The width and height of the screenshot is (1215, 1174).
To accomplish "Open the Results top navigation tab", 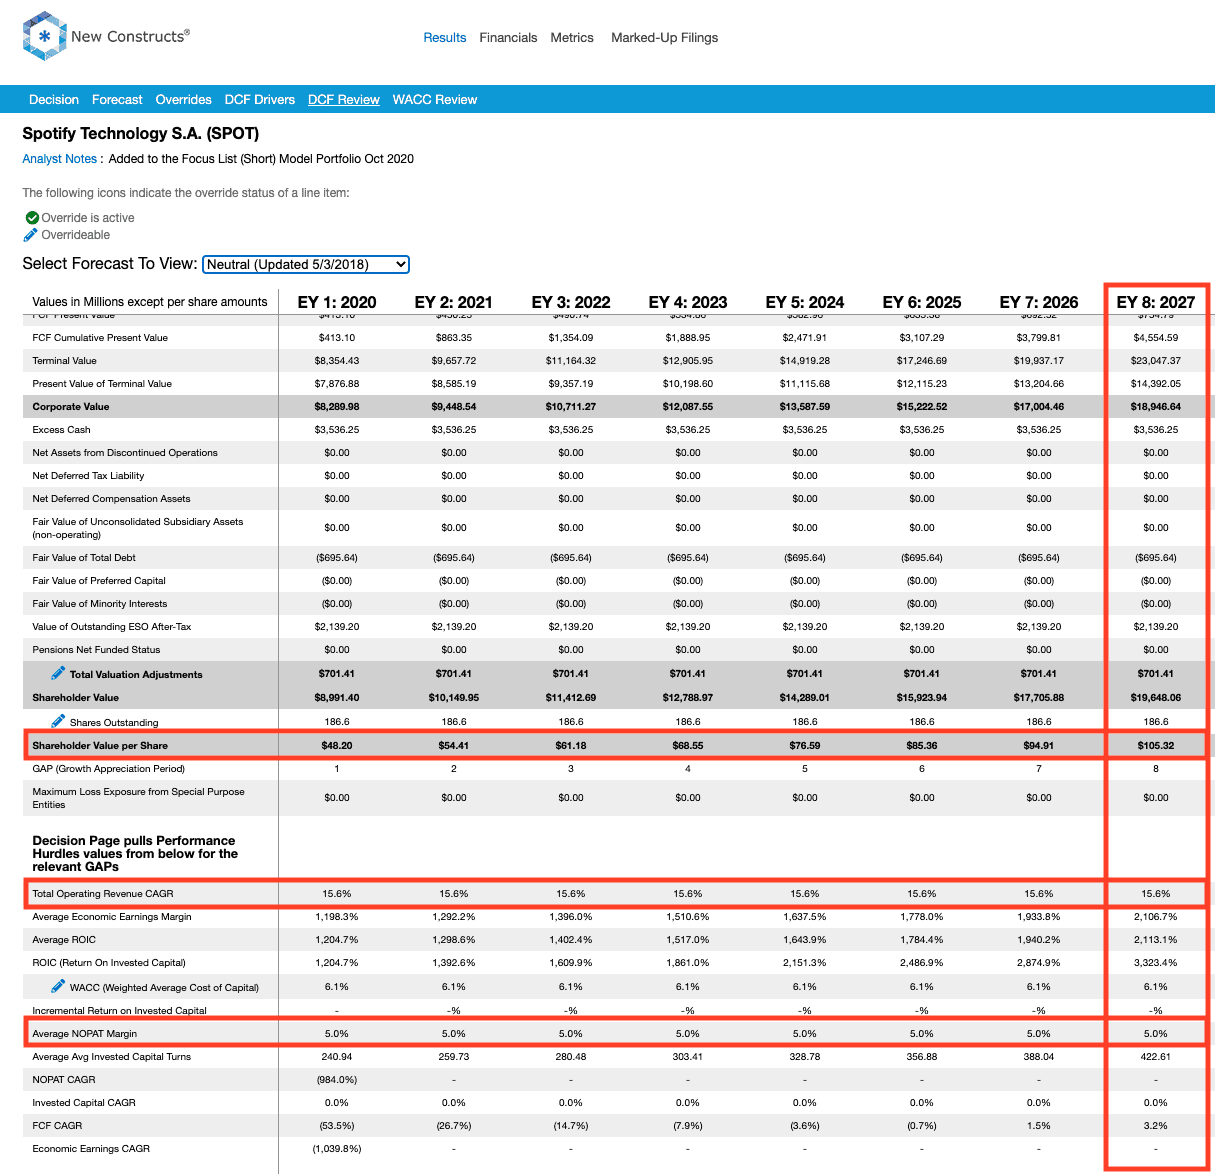I will point(445,38).
